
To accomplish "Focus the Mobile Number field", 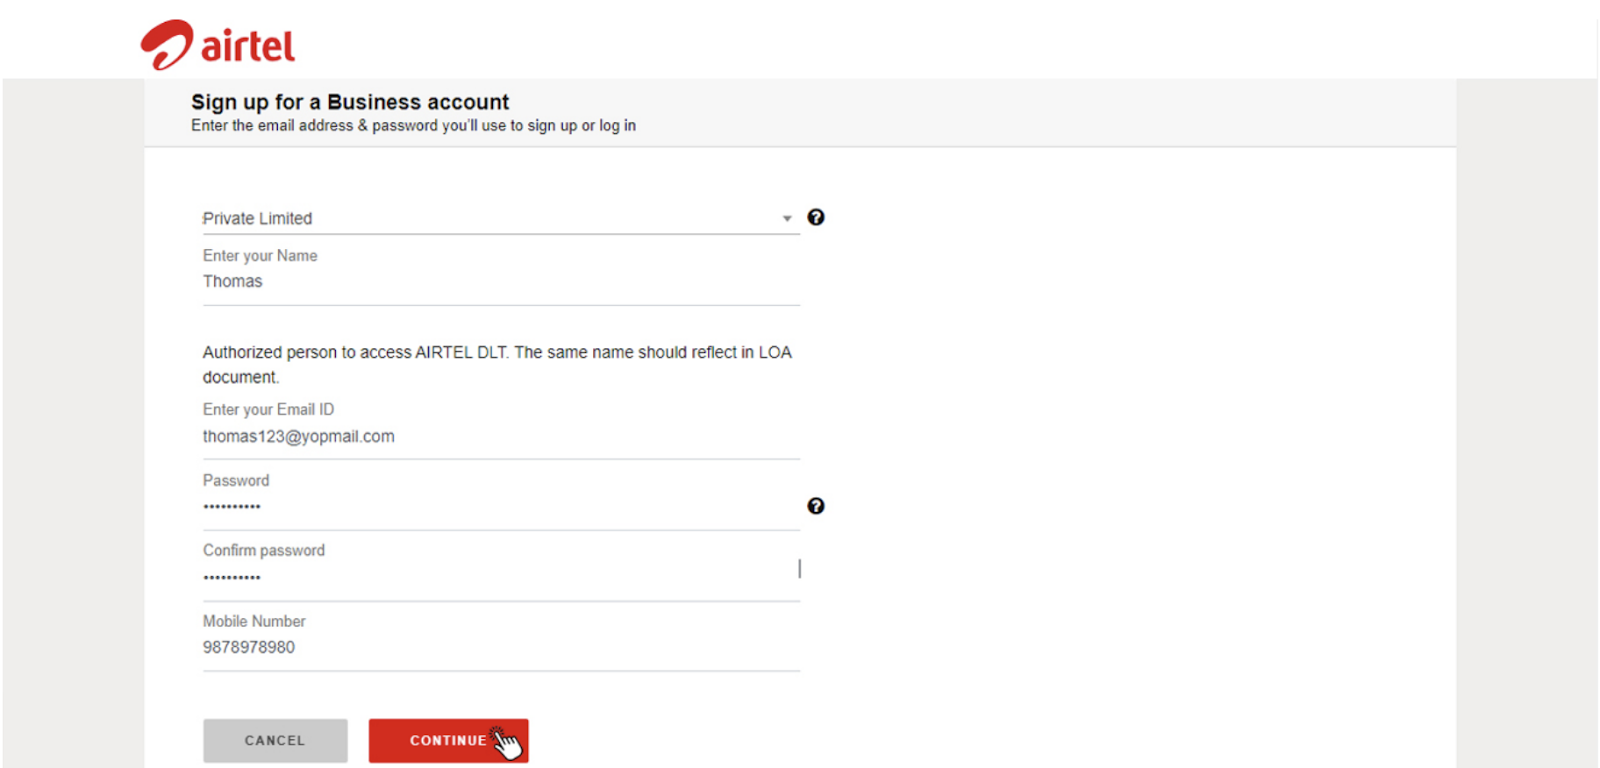I will click(501, 647).
